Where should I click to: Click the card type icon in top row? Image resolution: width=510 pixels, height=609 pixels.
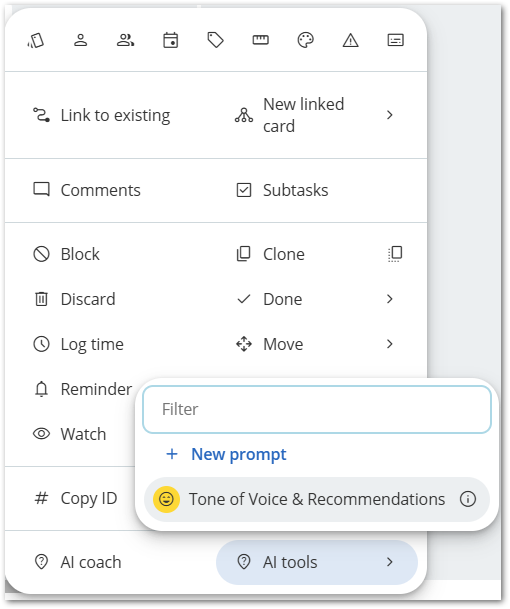pos(36,40)
